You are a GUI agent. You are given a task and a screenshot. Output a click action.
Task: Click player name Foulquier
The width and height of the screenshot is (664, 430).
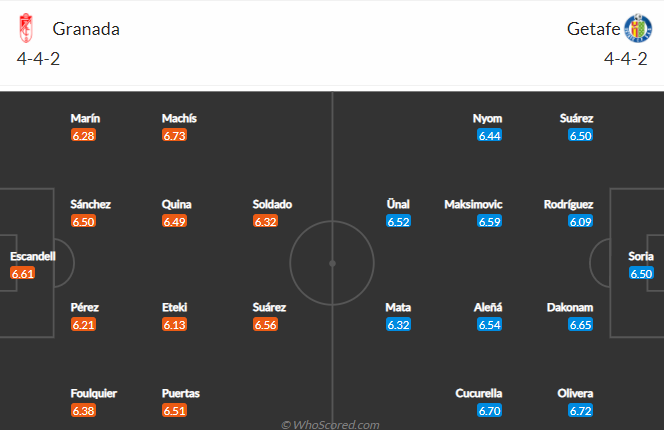click(94, 393)
